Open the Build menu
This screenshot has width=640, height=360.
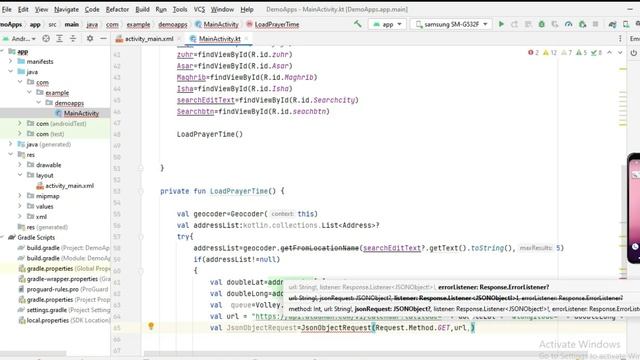pyautogui.click(x=142, y=9)
